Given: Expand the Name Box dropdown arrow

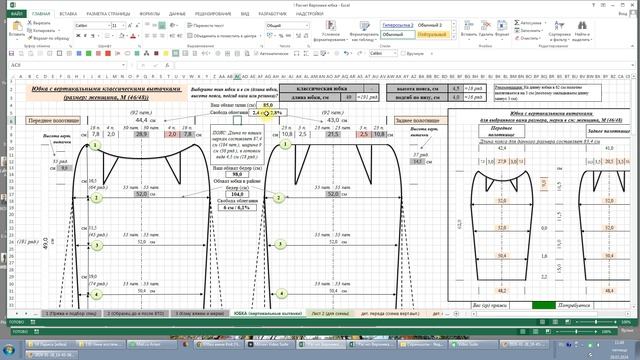Looking at the screenshot, I should [x=123, y=65].
